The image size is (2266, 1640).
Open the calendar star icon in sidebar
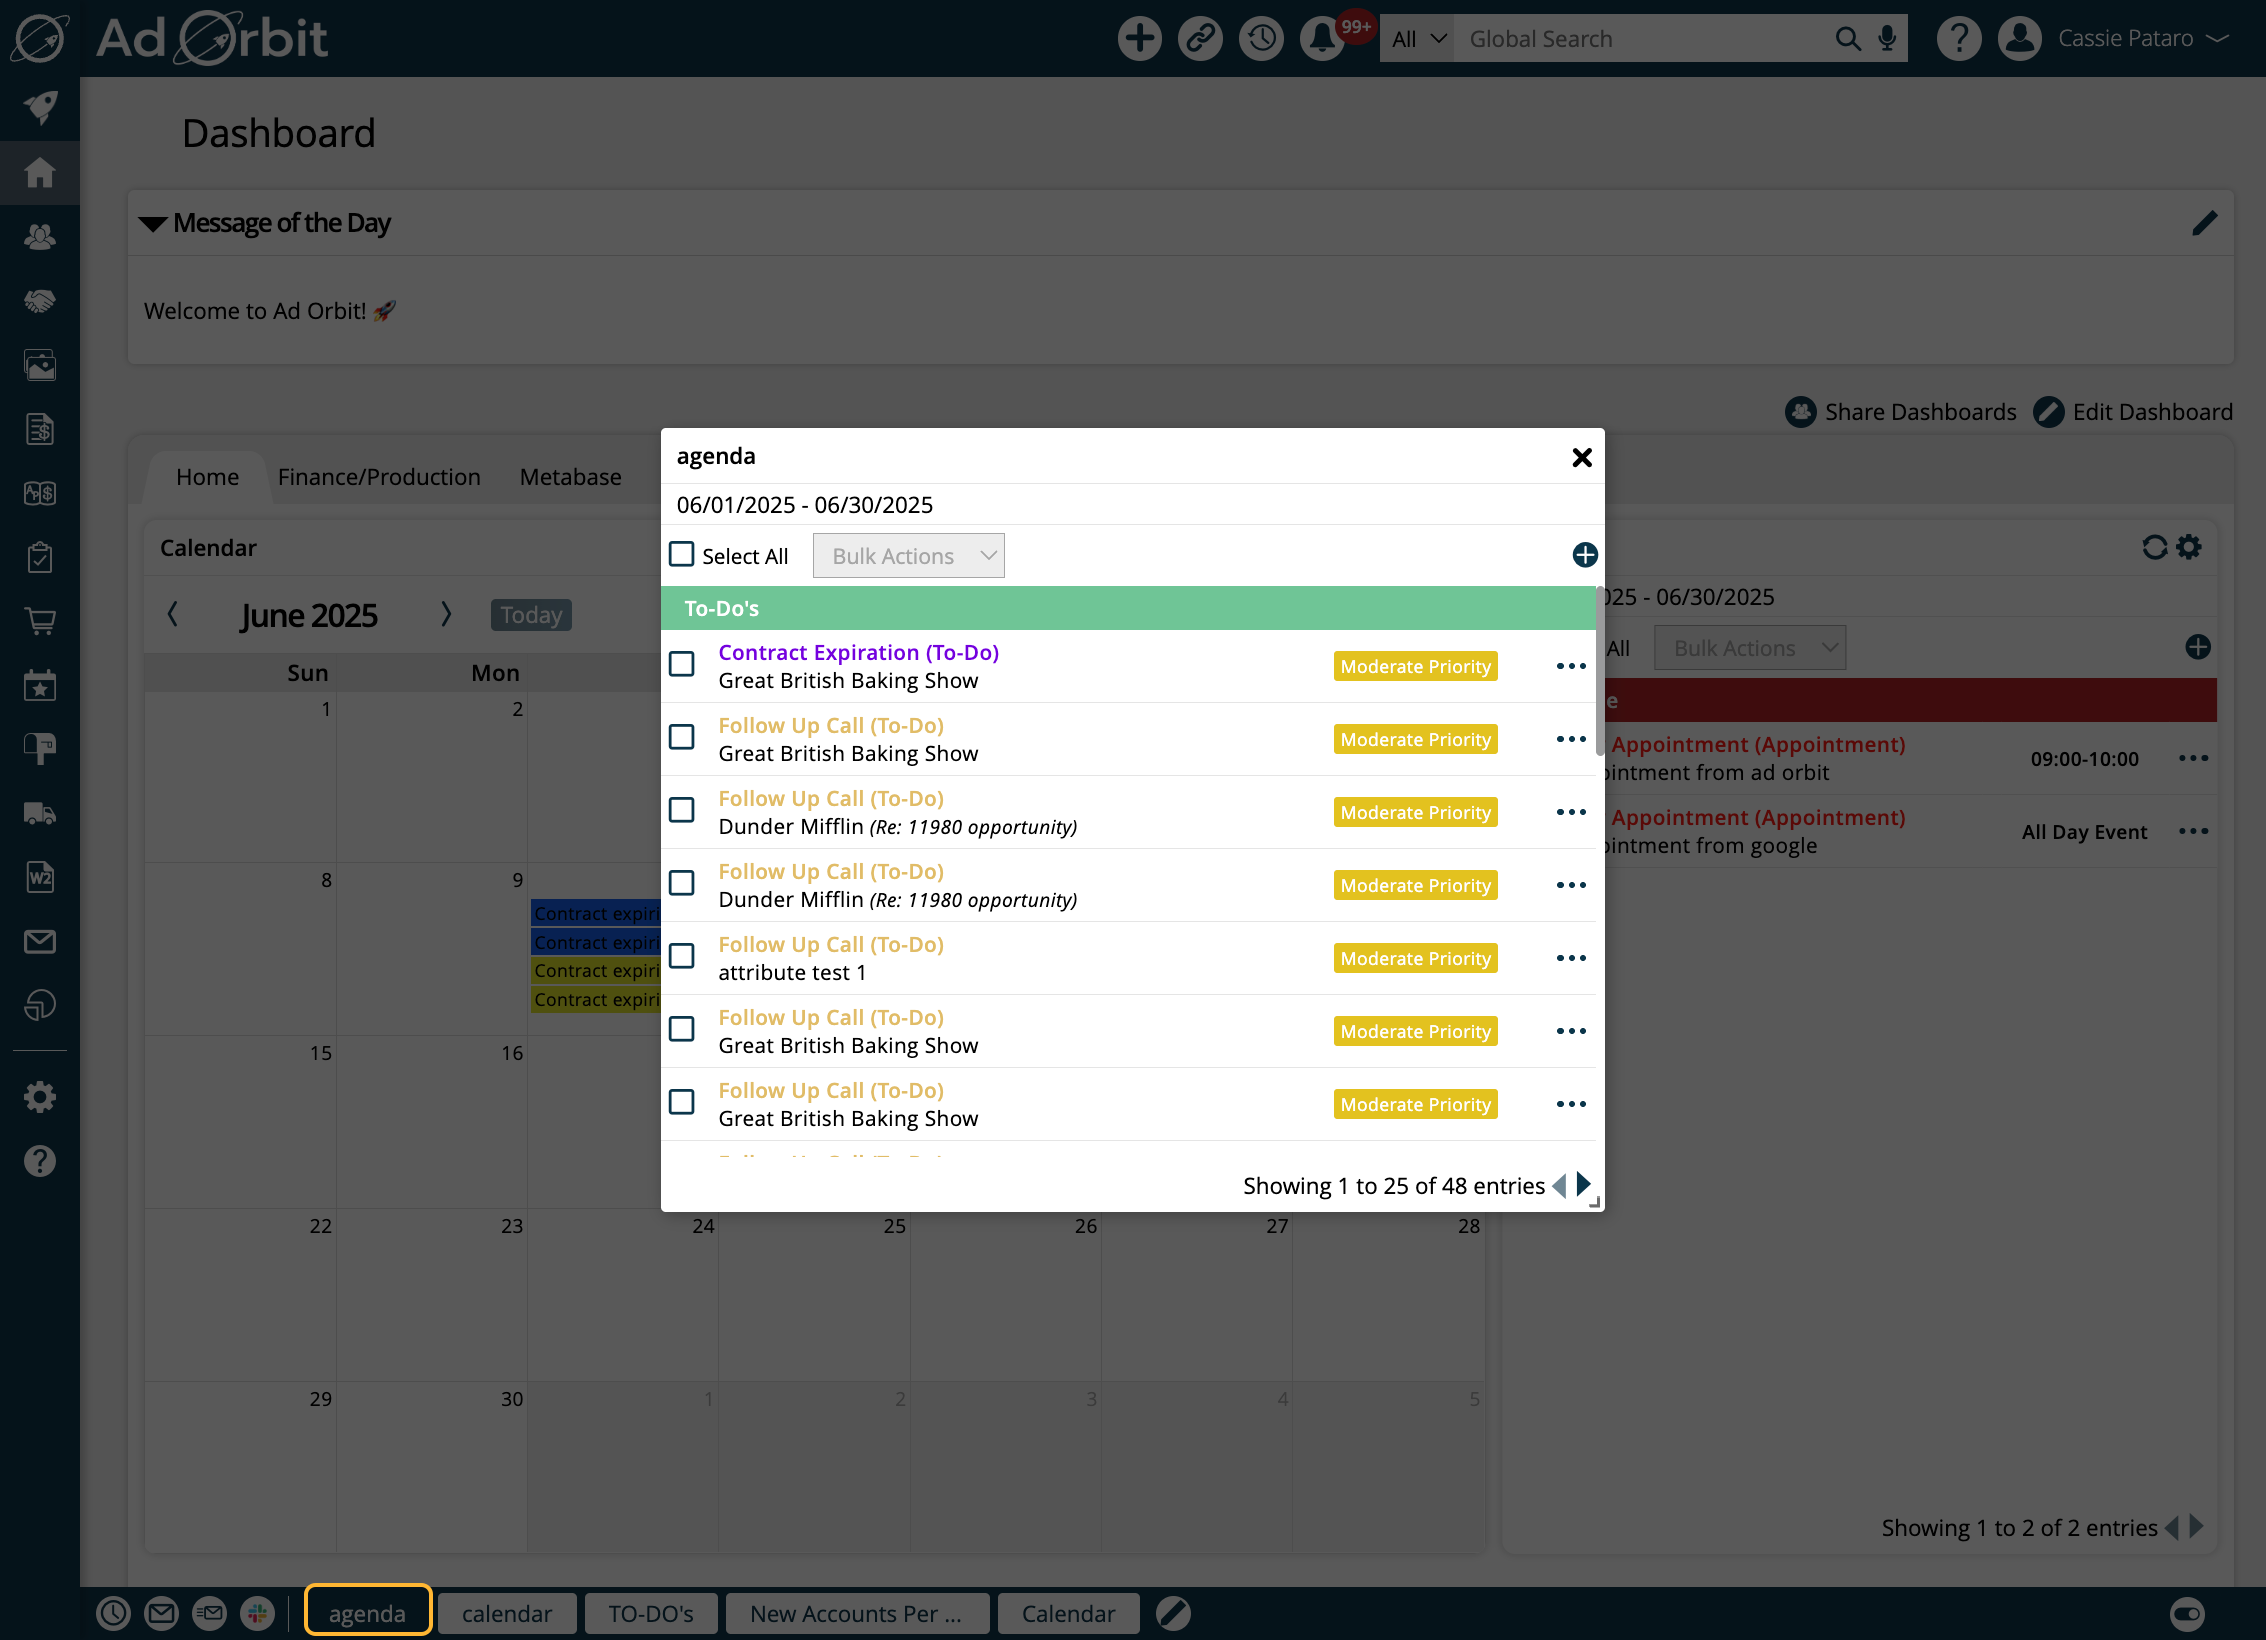coord(40,685)
